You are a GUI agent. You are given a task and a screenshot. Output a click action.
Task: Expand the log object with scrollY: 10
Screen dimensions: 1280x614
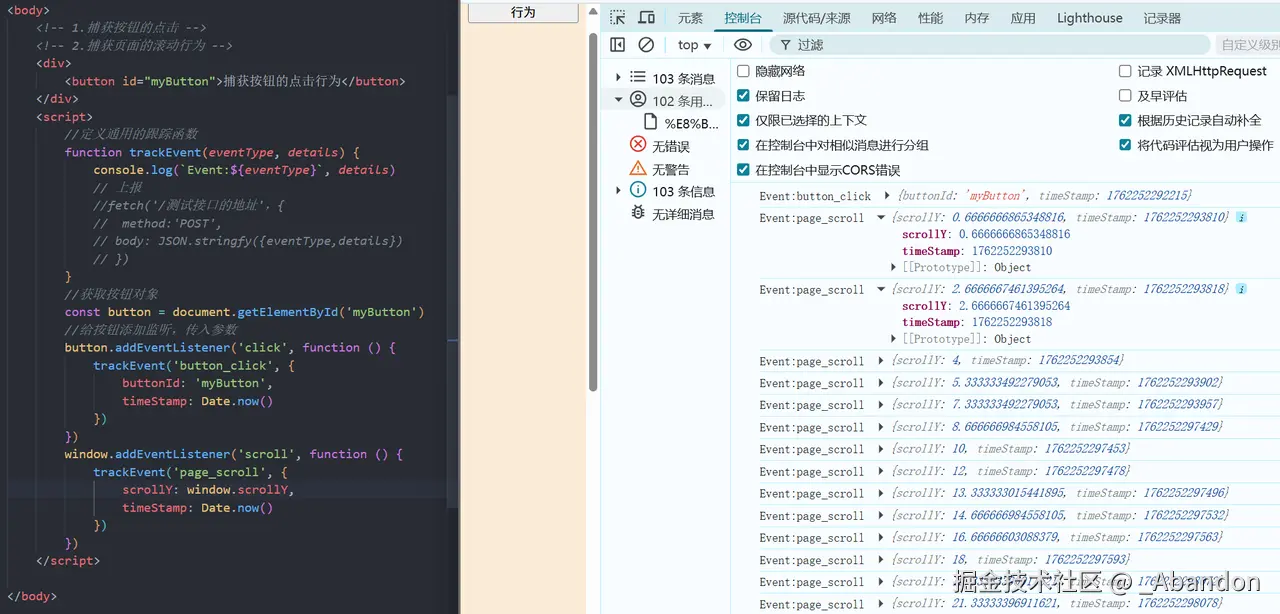click(881, 449)
